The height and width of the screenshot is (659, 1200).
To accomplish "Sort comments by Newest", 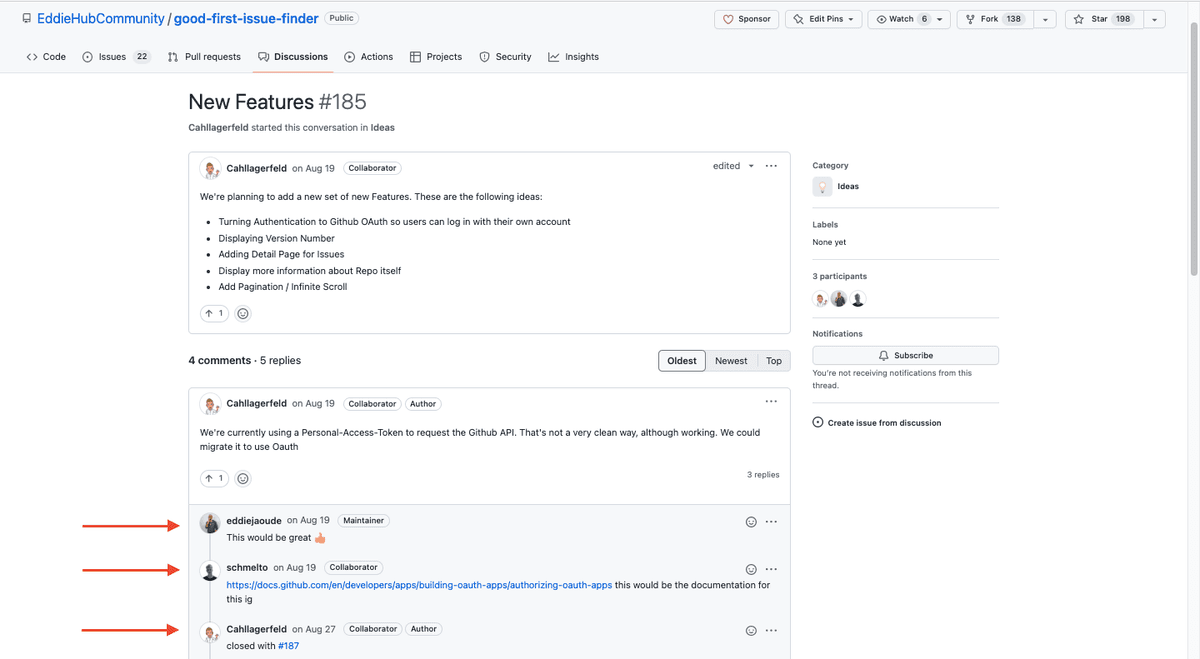I will pyautogui.click(x=731, y=361).
